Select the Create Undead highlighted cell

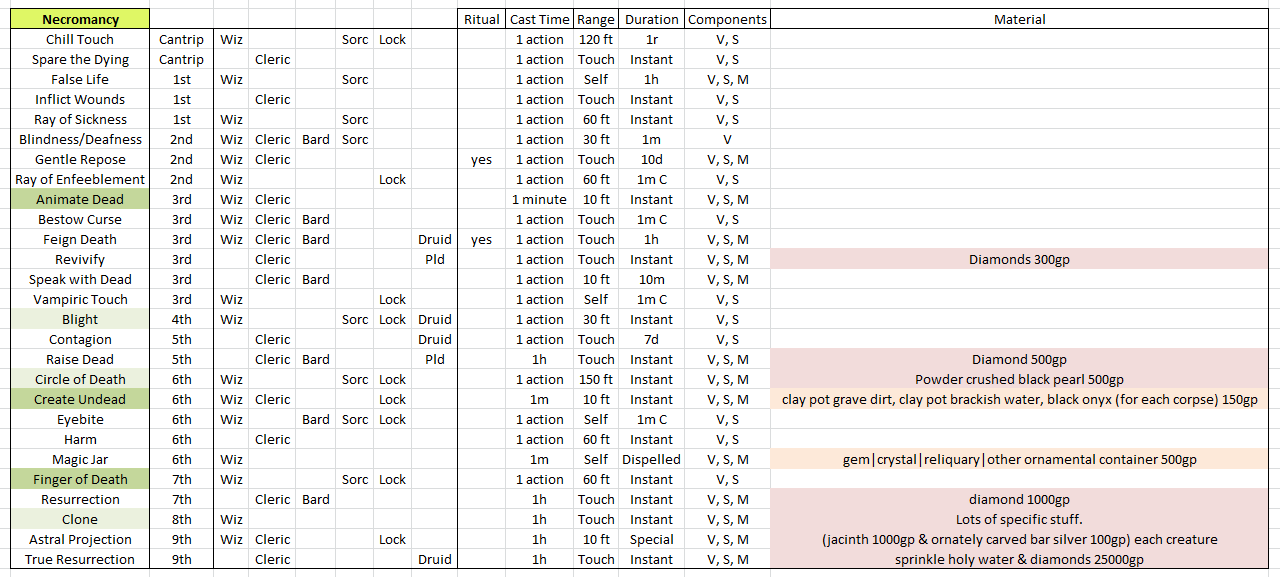pos(80,399)
